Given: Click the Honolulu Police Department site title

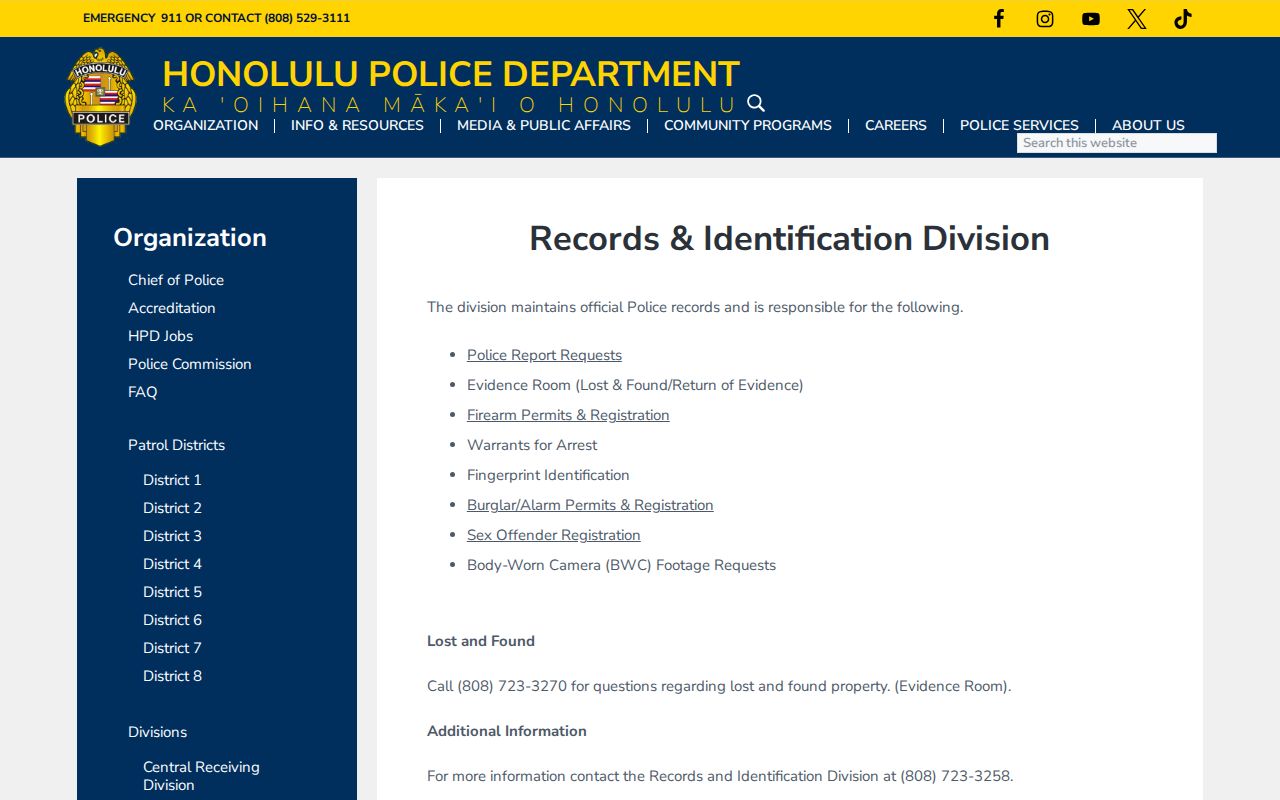Looking at the screenshot, I should 451,74.
